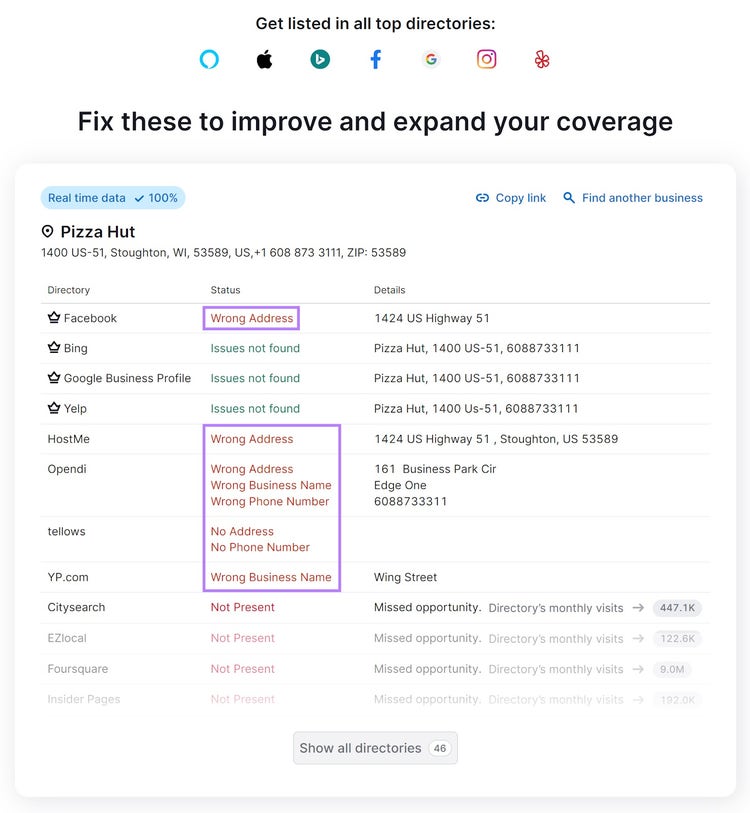Screen dimensions: 750x813
Task: Click the chain icon beside Copy link
Action: tap(482, 198)
